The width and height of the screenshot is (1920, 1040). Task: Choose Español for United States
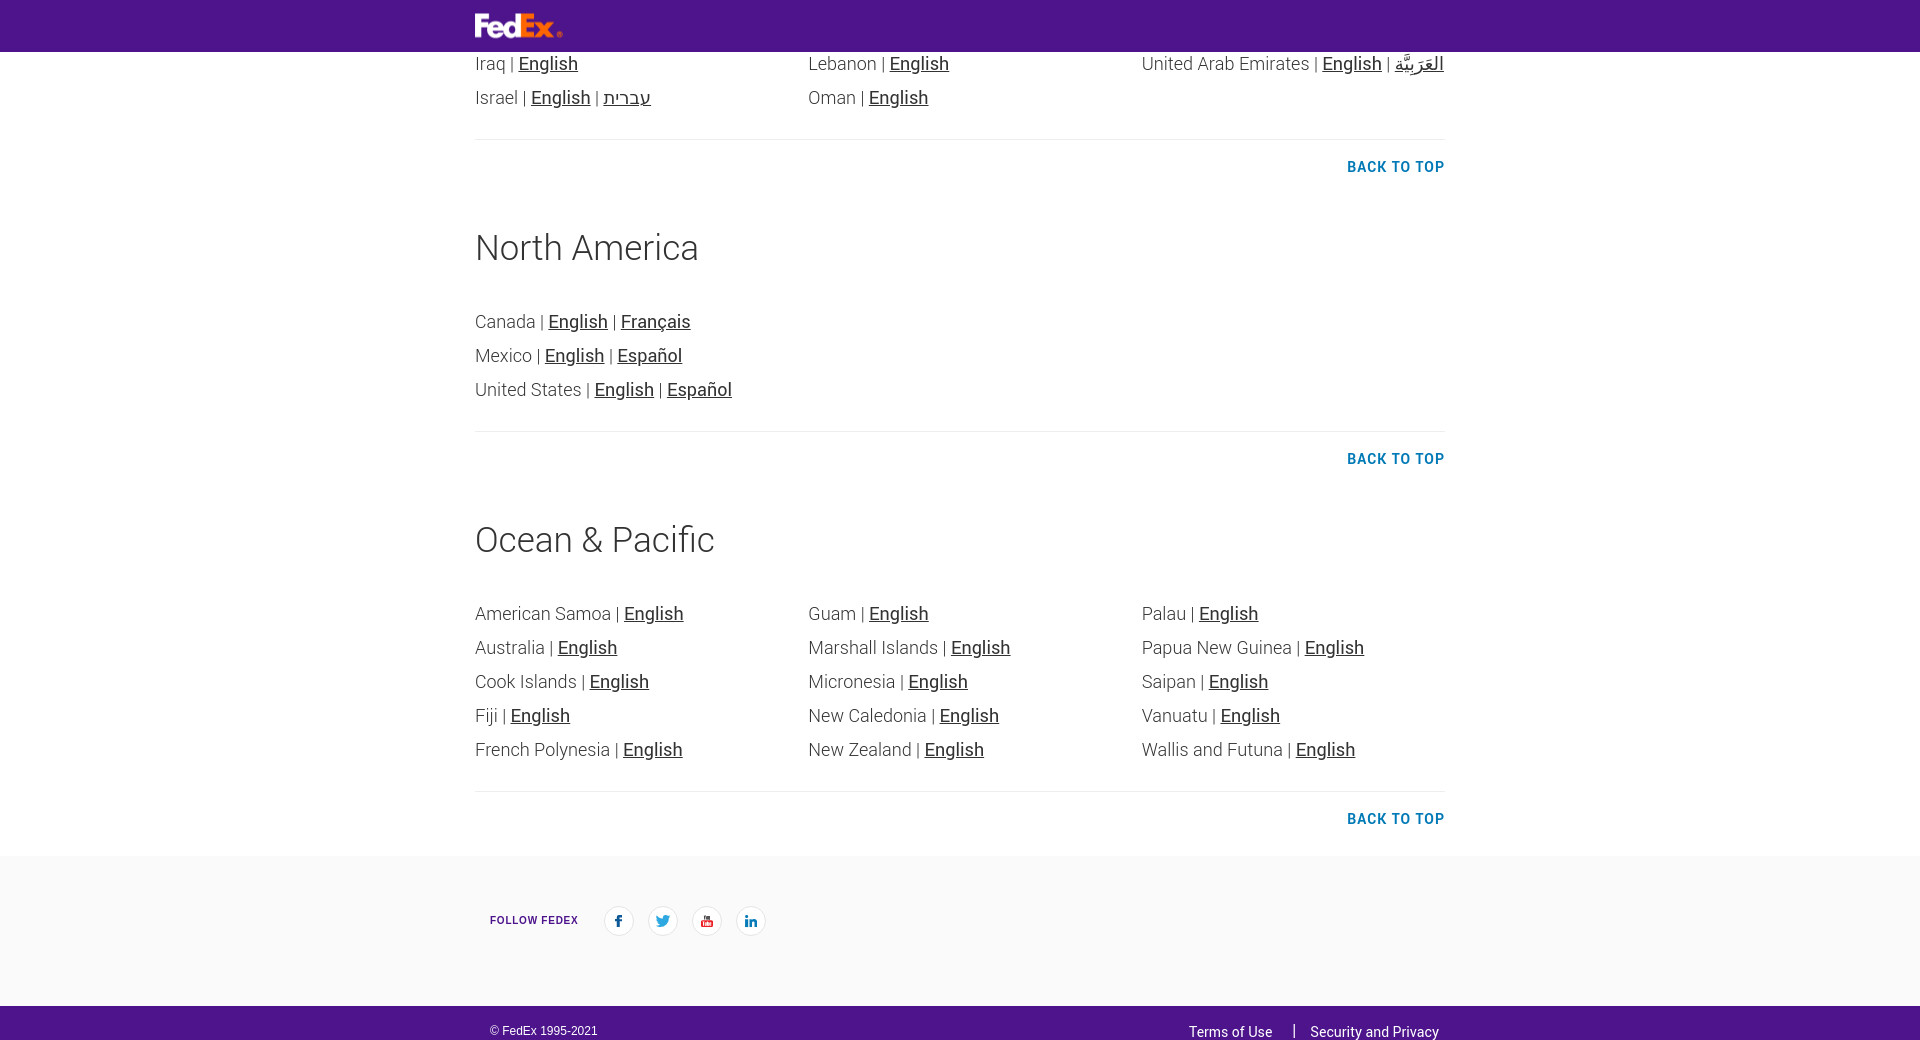point(699,390)
